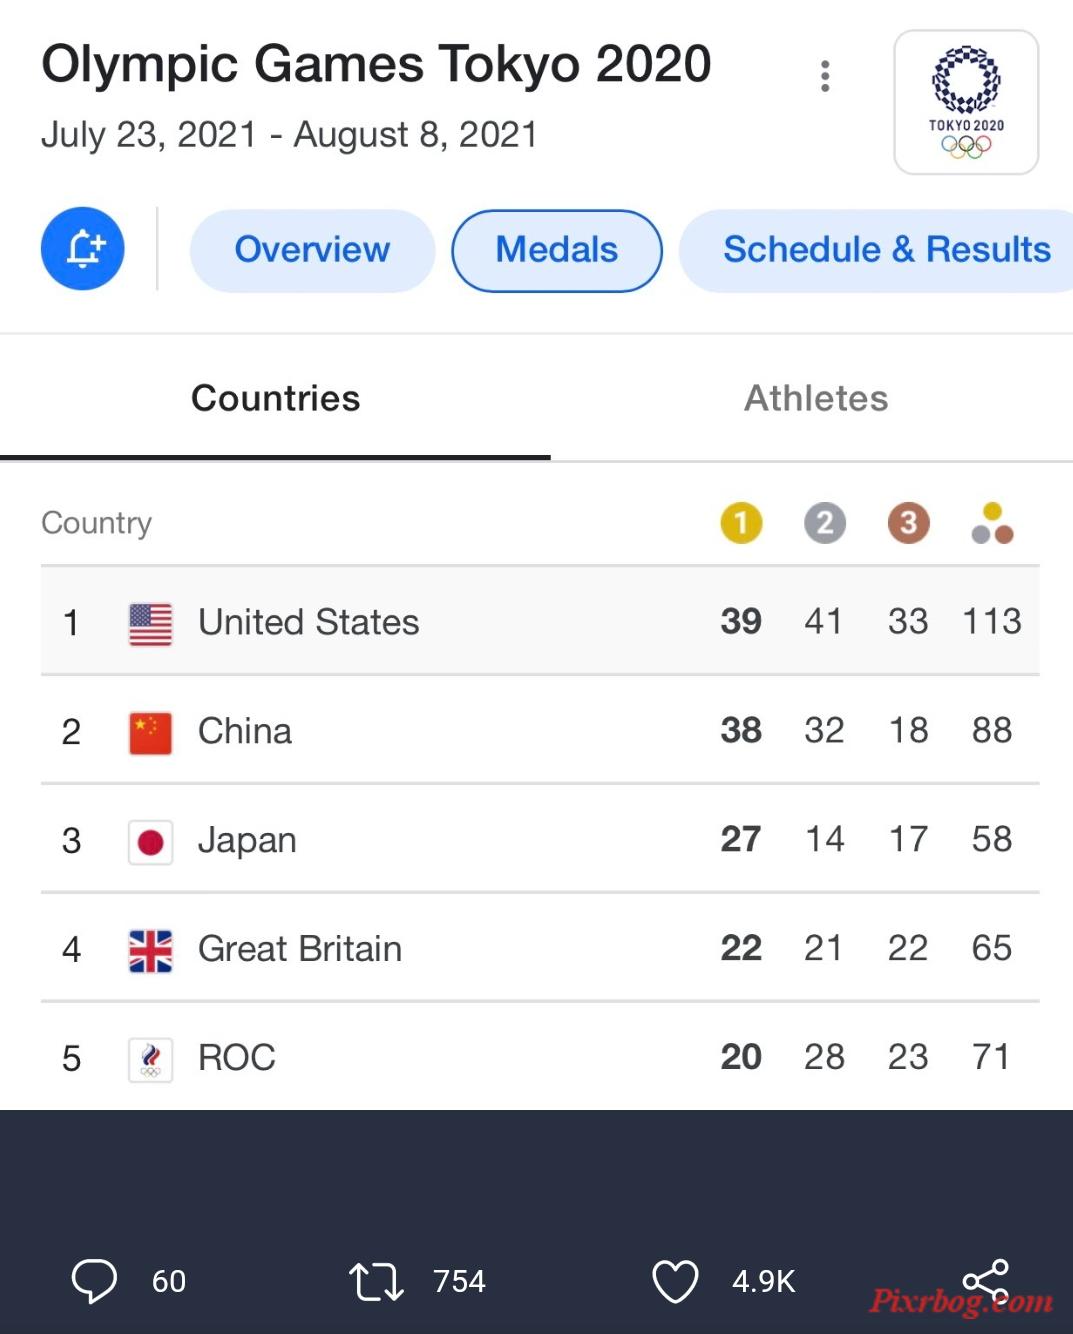
Task: Select the Countries tab
Action: tap(275, 398)
